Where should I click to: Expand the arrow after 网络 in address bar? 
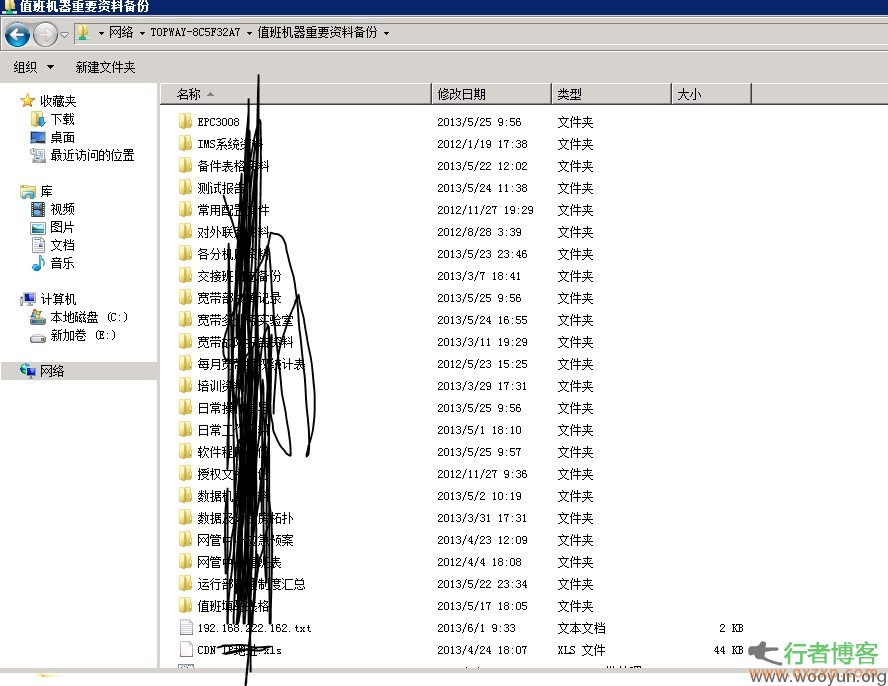142,33
